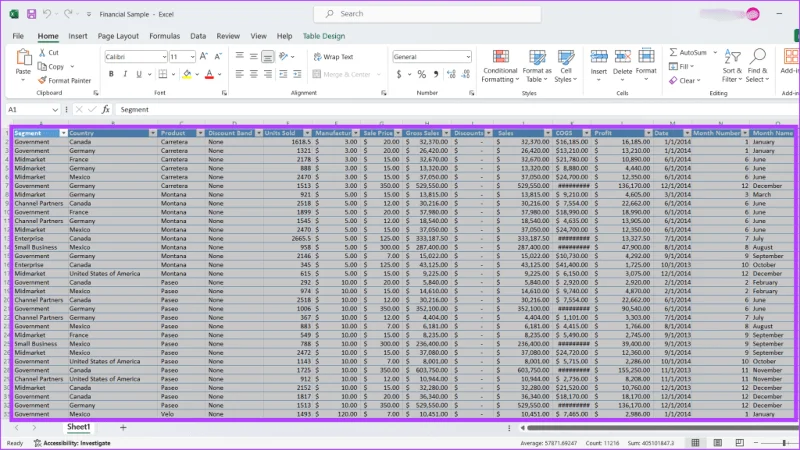Open fill color with the yellow highlight swatch
The height and width of the screenshot is (450, 800).
pyautogui.click(x=187, y=74)
